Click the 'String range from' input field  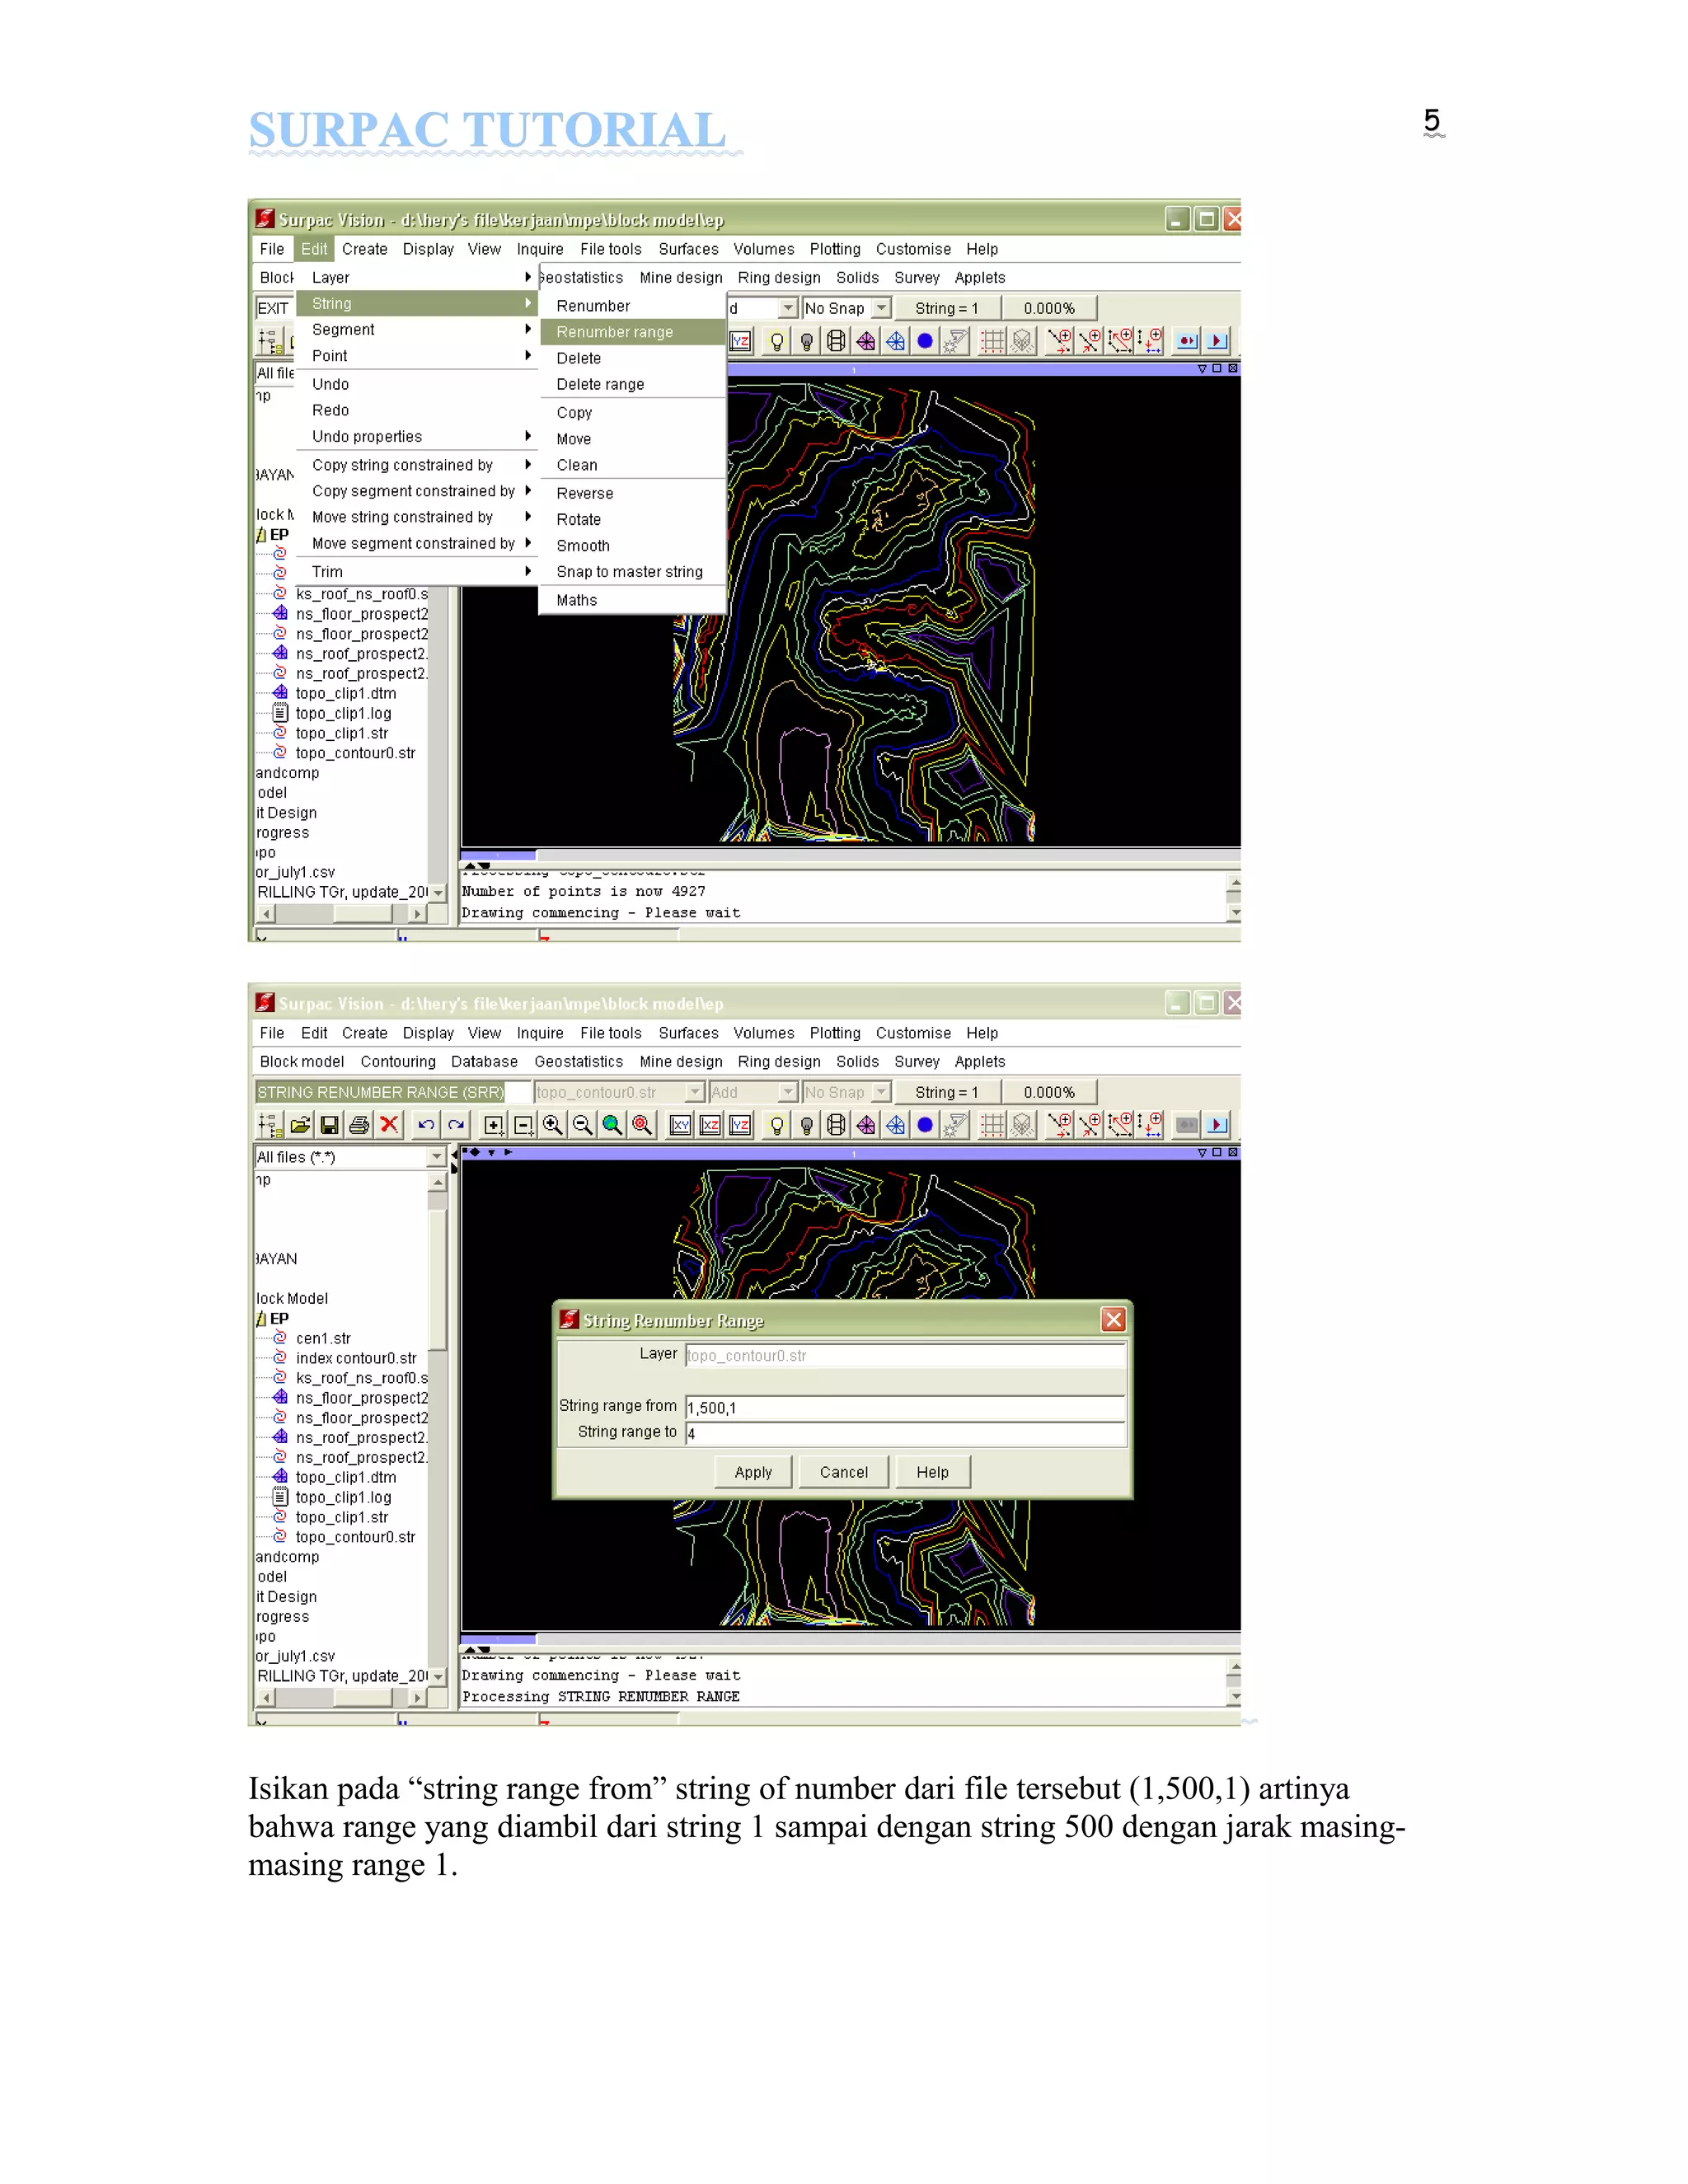tap(904, 1408)
